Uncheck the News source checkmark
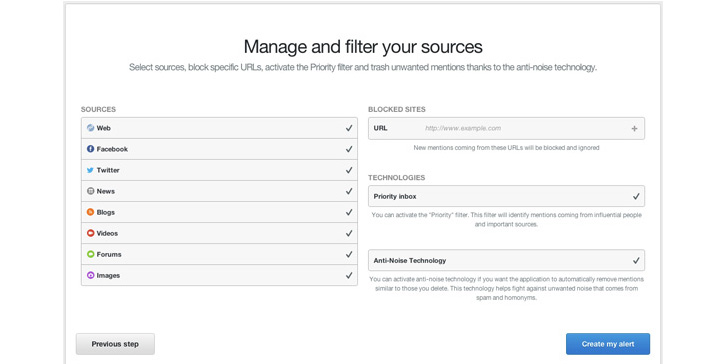 click(x=349, y=191)
